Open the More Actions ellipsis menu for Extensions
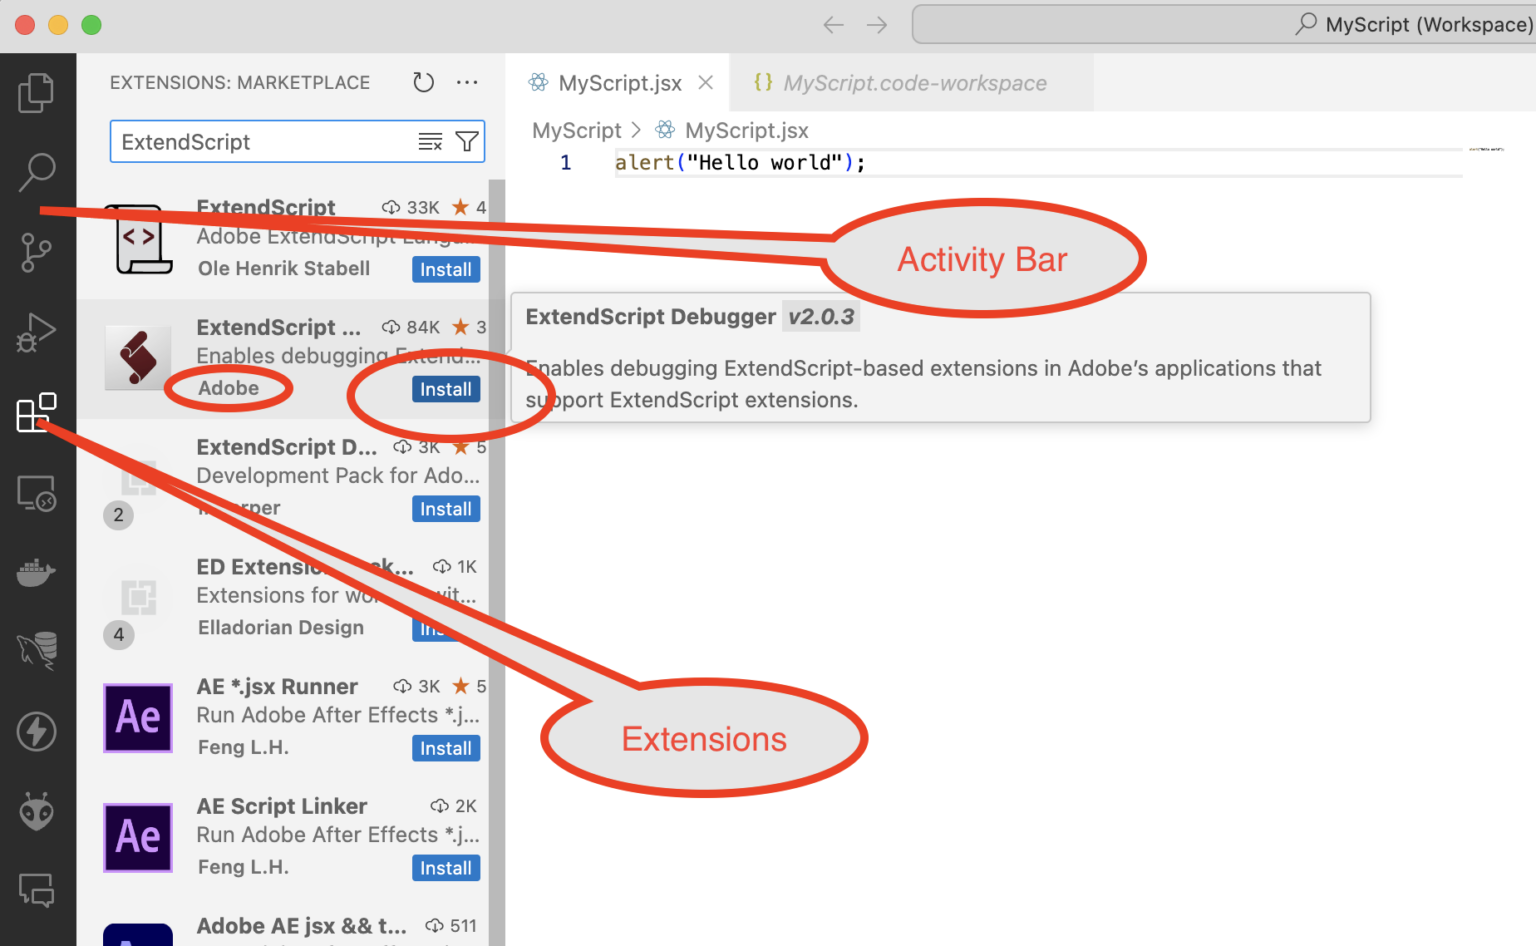The image size is (1536, 946). 467,82
